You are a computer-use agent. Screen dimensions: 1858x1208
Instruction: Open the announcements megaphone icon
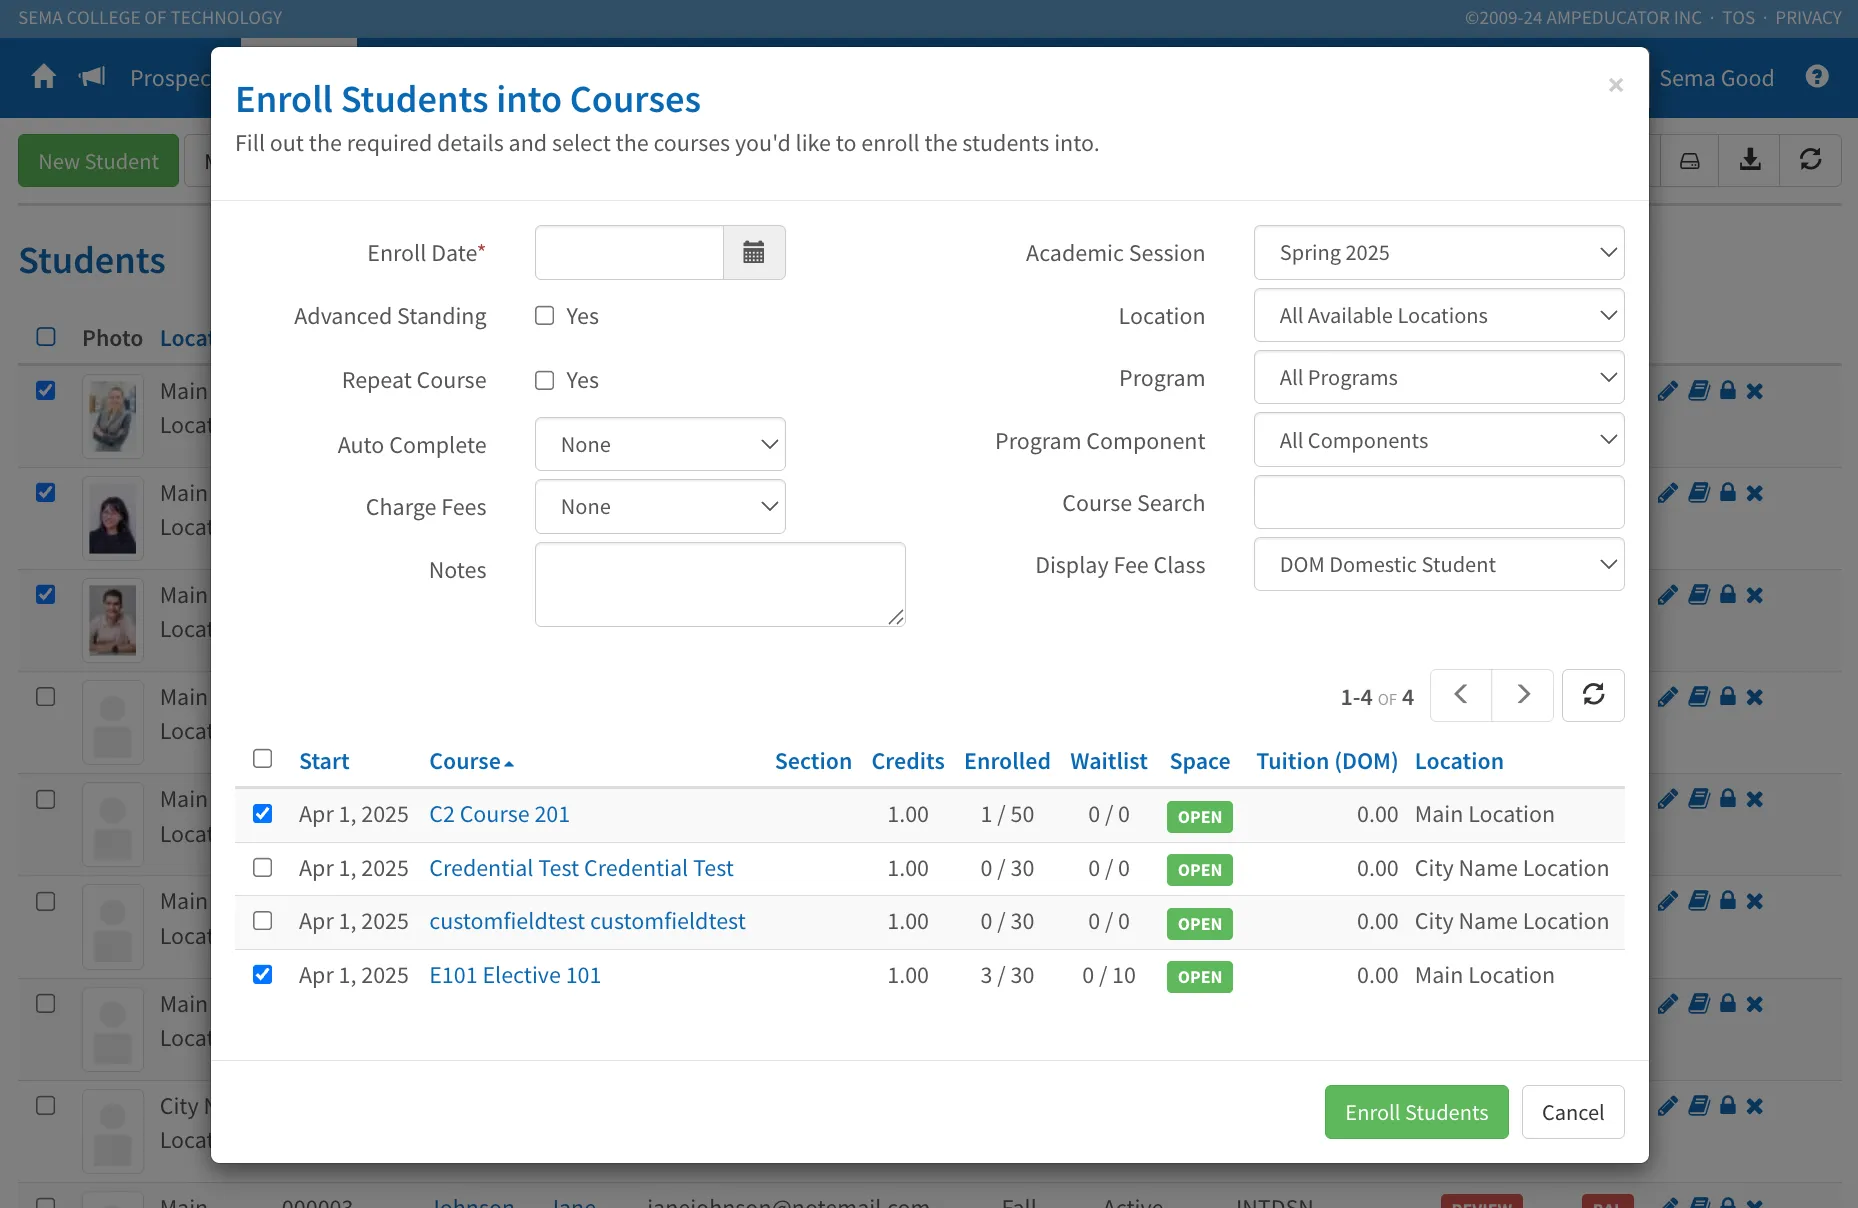click(92, 77)
